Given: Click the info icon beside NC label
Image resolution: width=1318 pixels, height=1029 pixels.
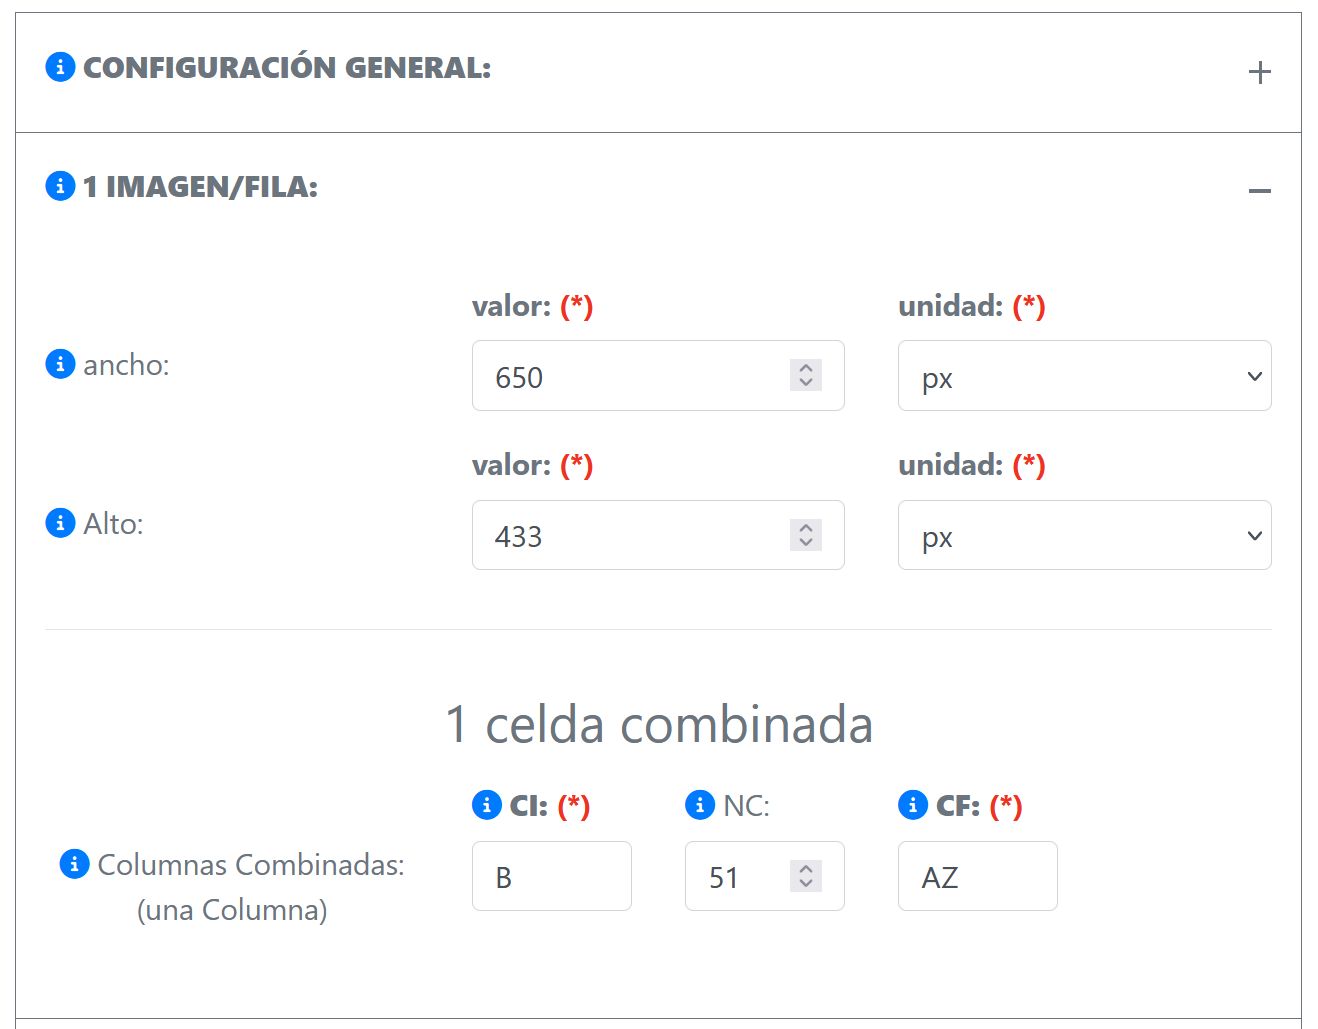Looking at the screenshot, I should coord(699,805).
